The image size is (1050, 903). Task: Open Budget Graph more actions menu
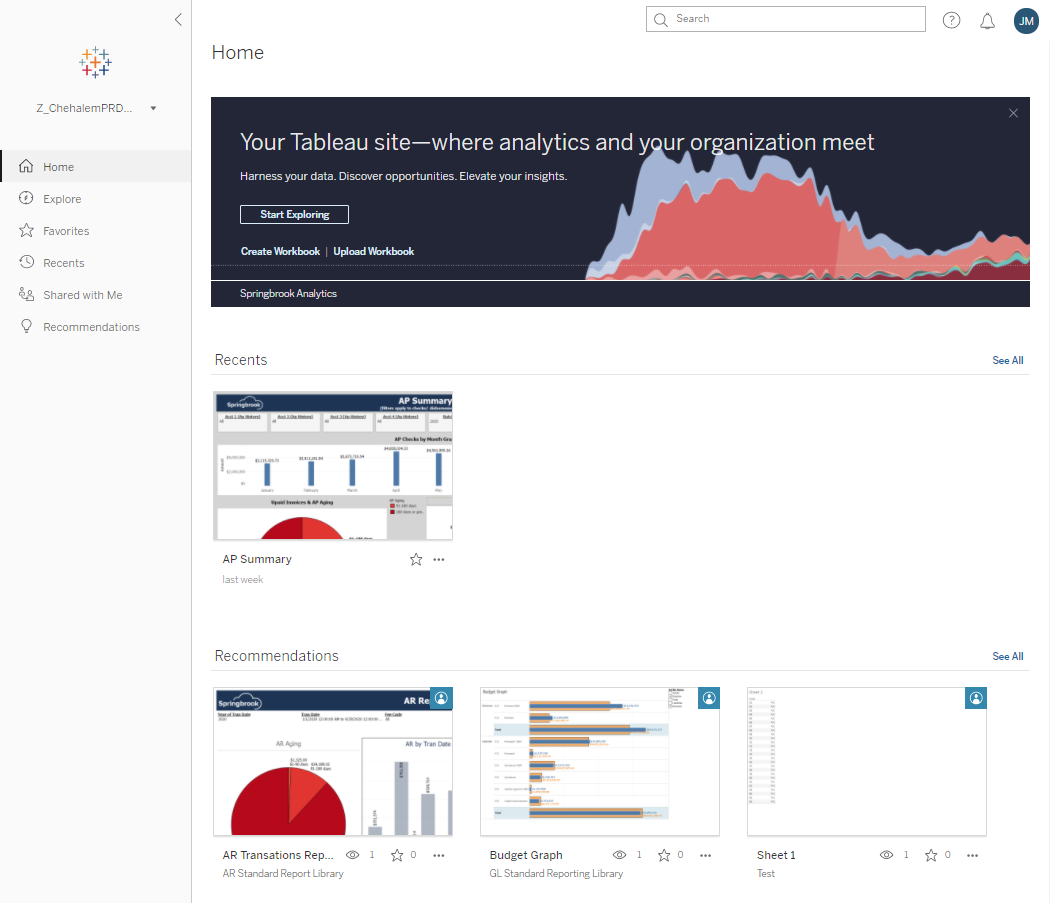[x=705, y=855]
